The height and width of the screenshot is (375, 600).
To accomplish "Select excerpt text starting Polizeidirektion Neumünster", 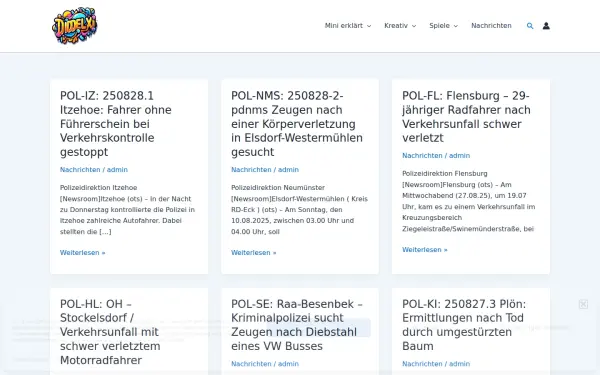I will coord(299,210).
